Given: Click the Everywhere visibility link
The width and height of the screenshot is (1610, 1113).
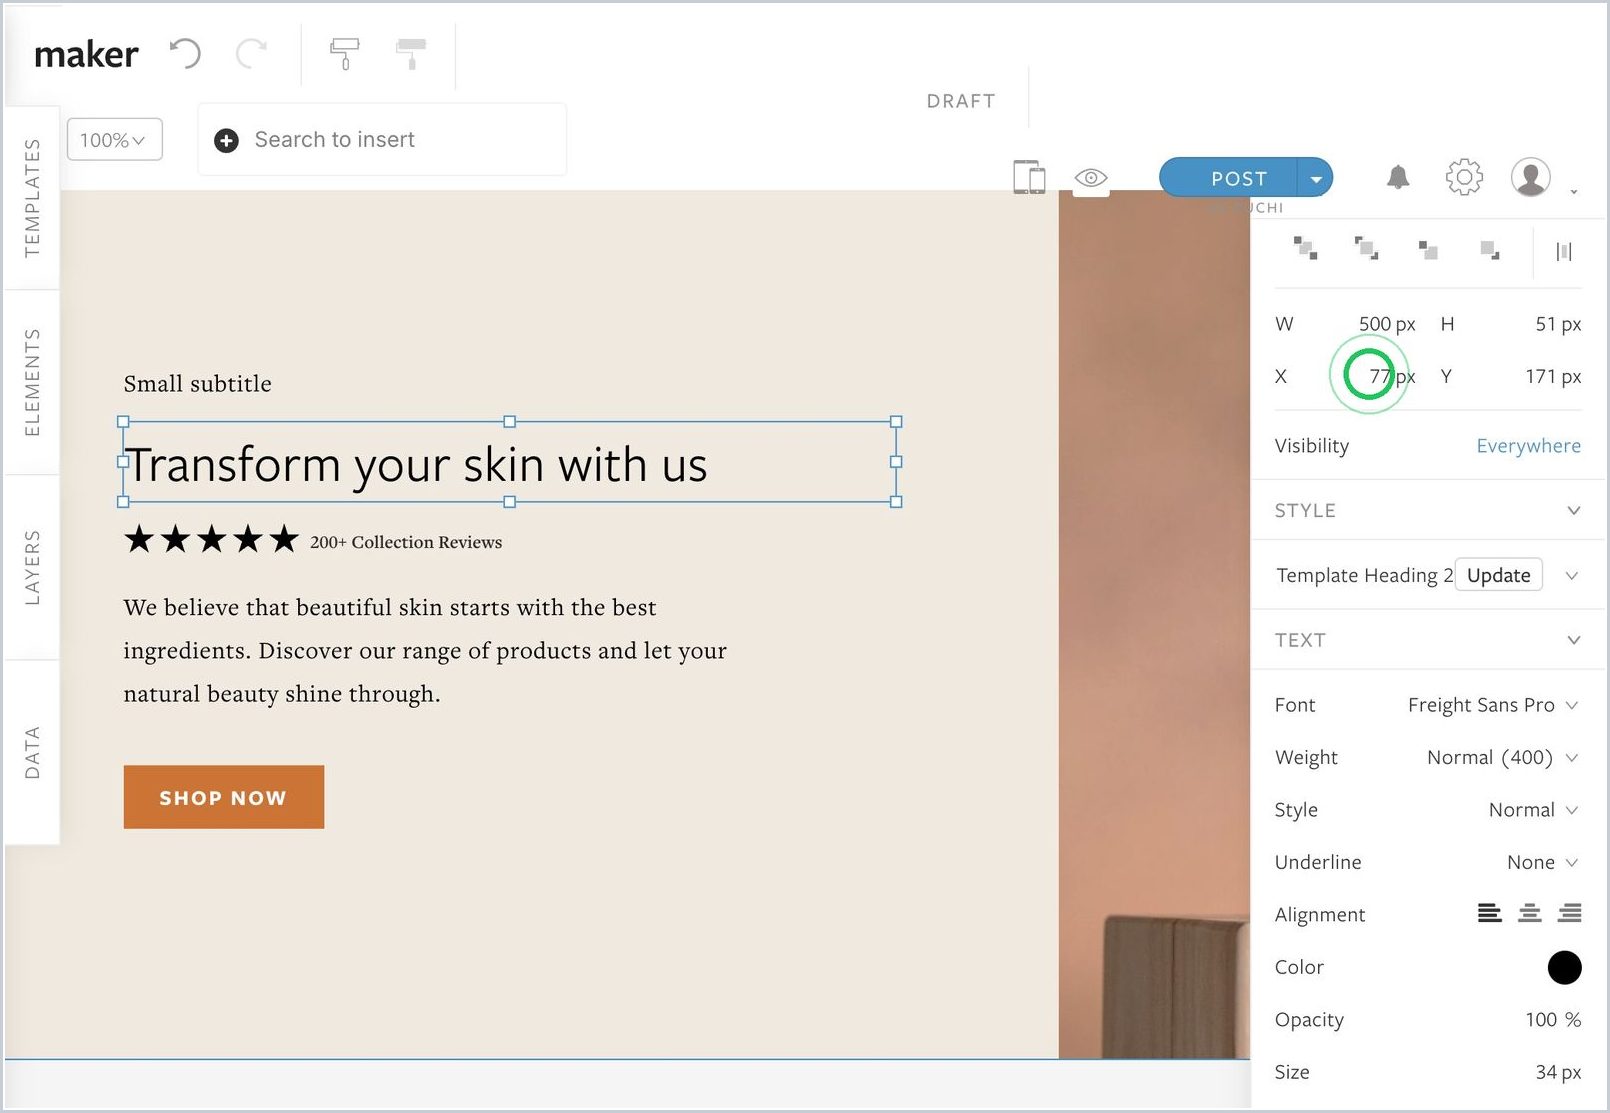Looking at the screenshot, I should coord(1528,446).
